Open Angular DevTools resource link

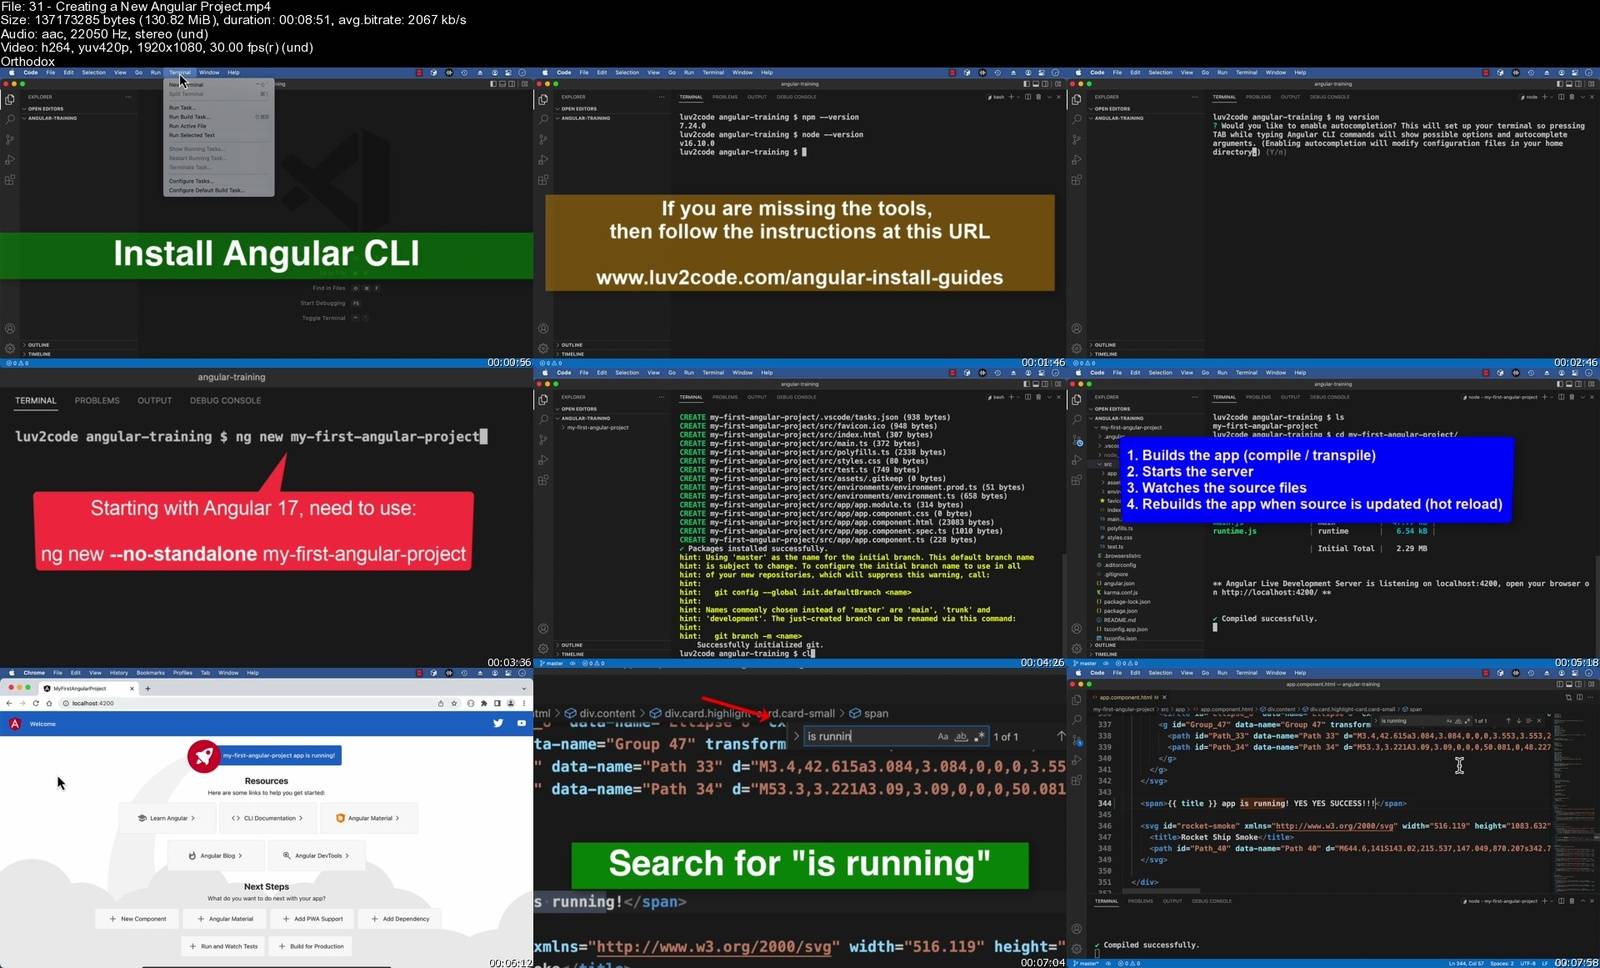317,856
